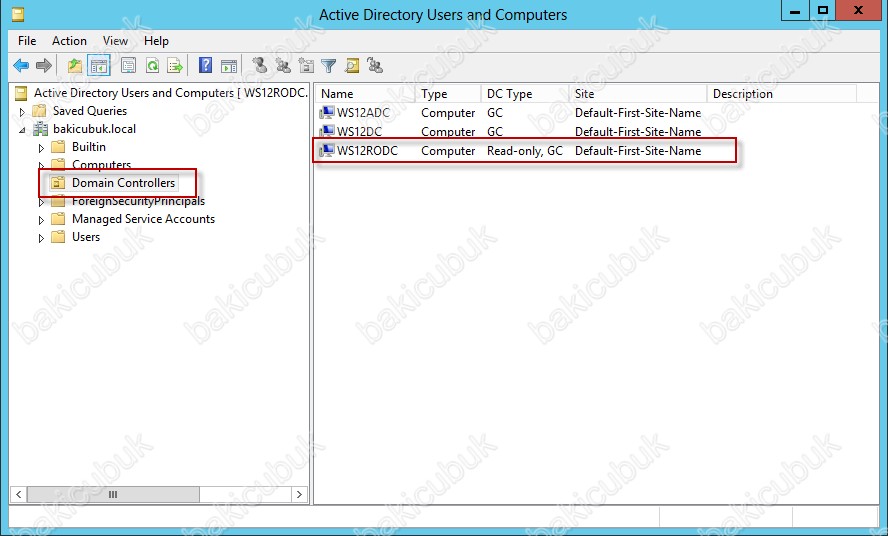888x536 pixels.
Task: Open Help with the question mark icon
Action: (206, 66)
